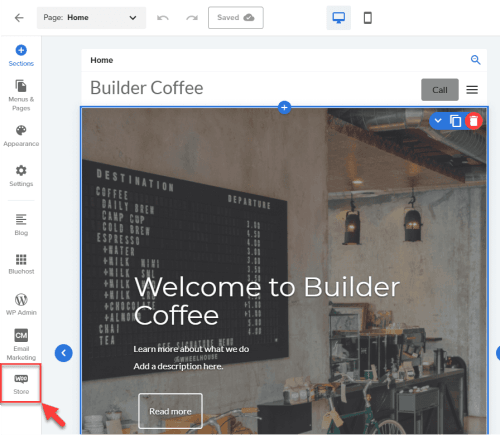Go back with the left arrow icon
Image resolution: width=500 pixels, height=435 pixels.
pos(19,18)
